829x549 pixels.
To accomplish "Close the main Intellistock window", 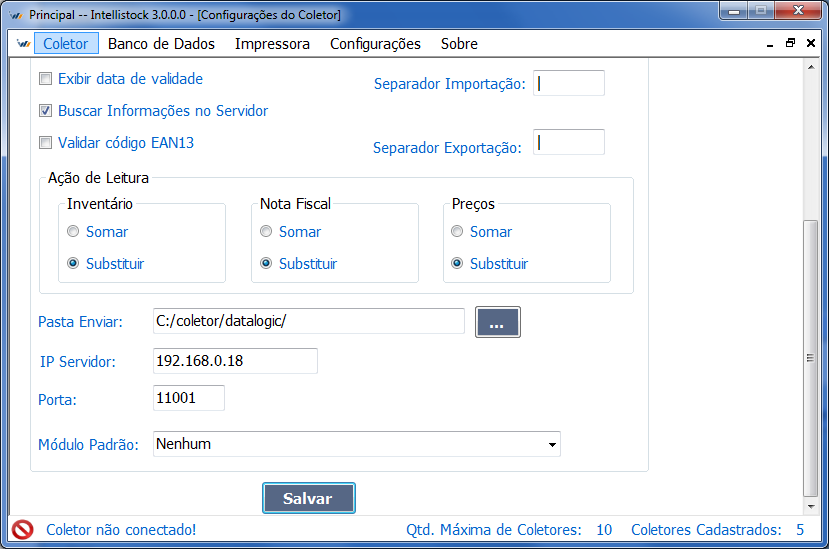I will [798, 11].
